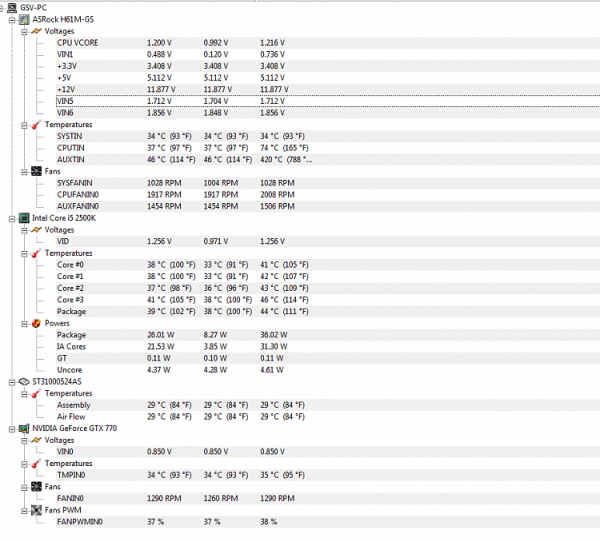This screenshot has width=600, height=542.
Task: Collapse the Temperatures group containing Core #0
Action: (x=24, y=253)
